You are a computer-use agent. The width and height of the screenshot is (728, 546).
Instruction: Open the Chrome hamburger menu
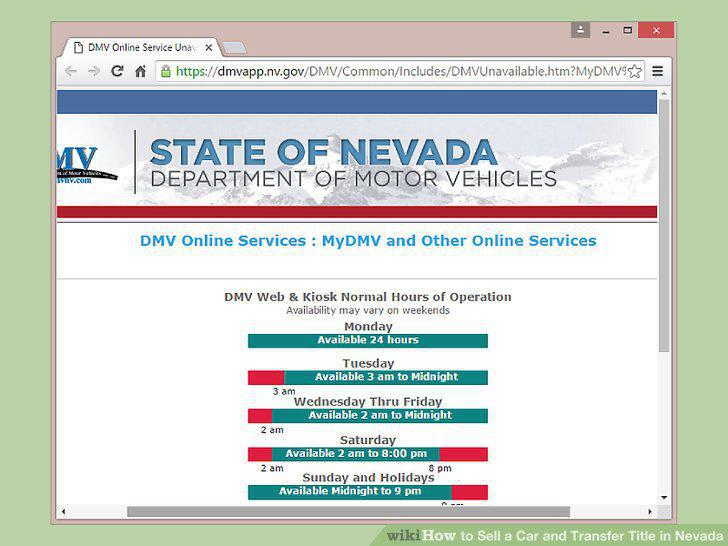[x=657, y=71]
